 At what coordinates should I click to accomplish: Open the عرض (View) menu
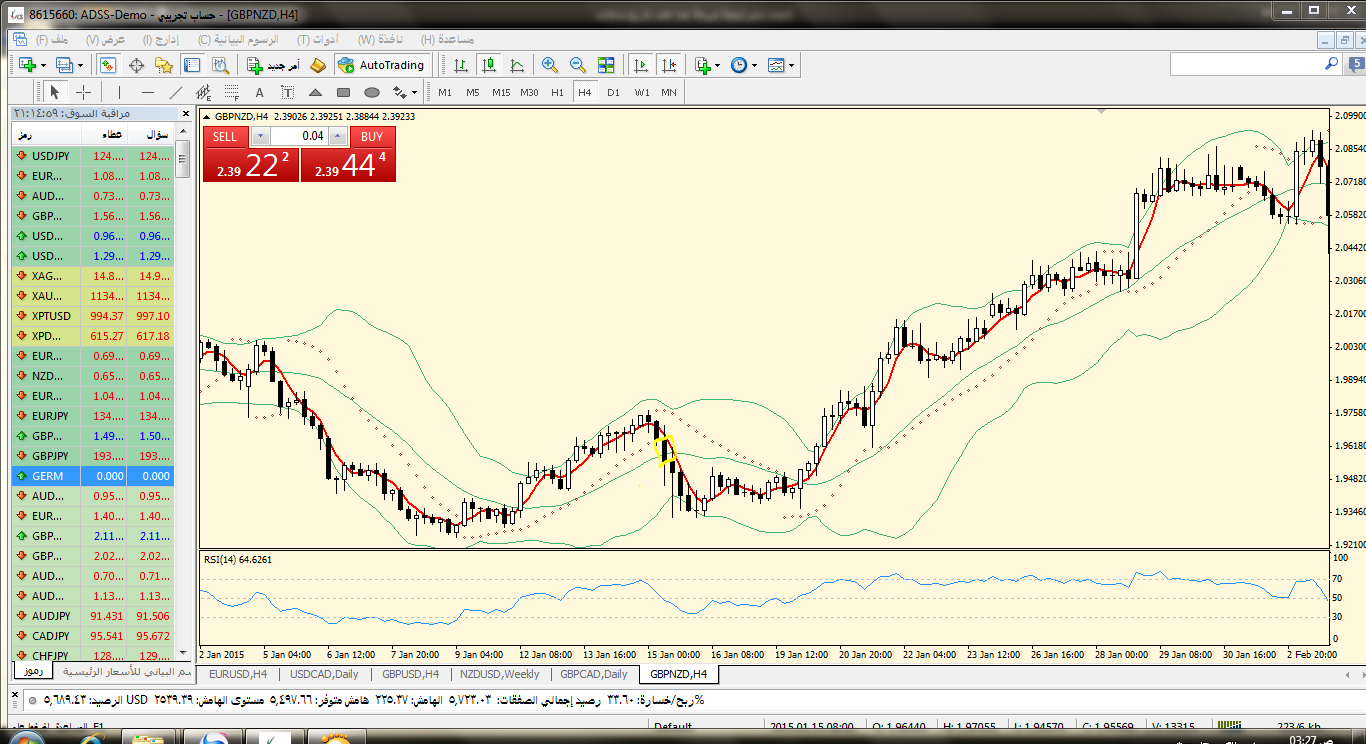point(106,39)
